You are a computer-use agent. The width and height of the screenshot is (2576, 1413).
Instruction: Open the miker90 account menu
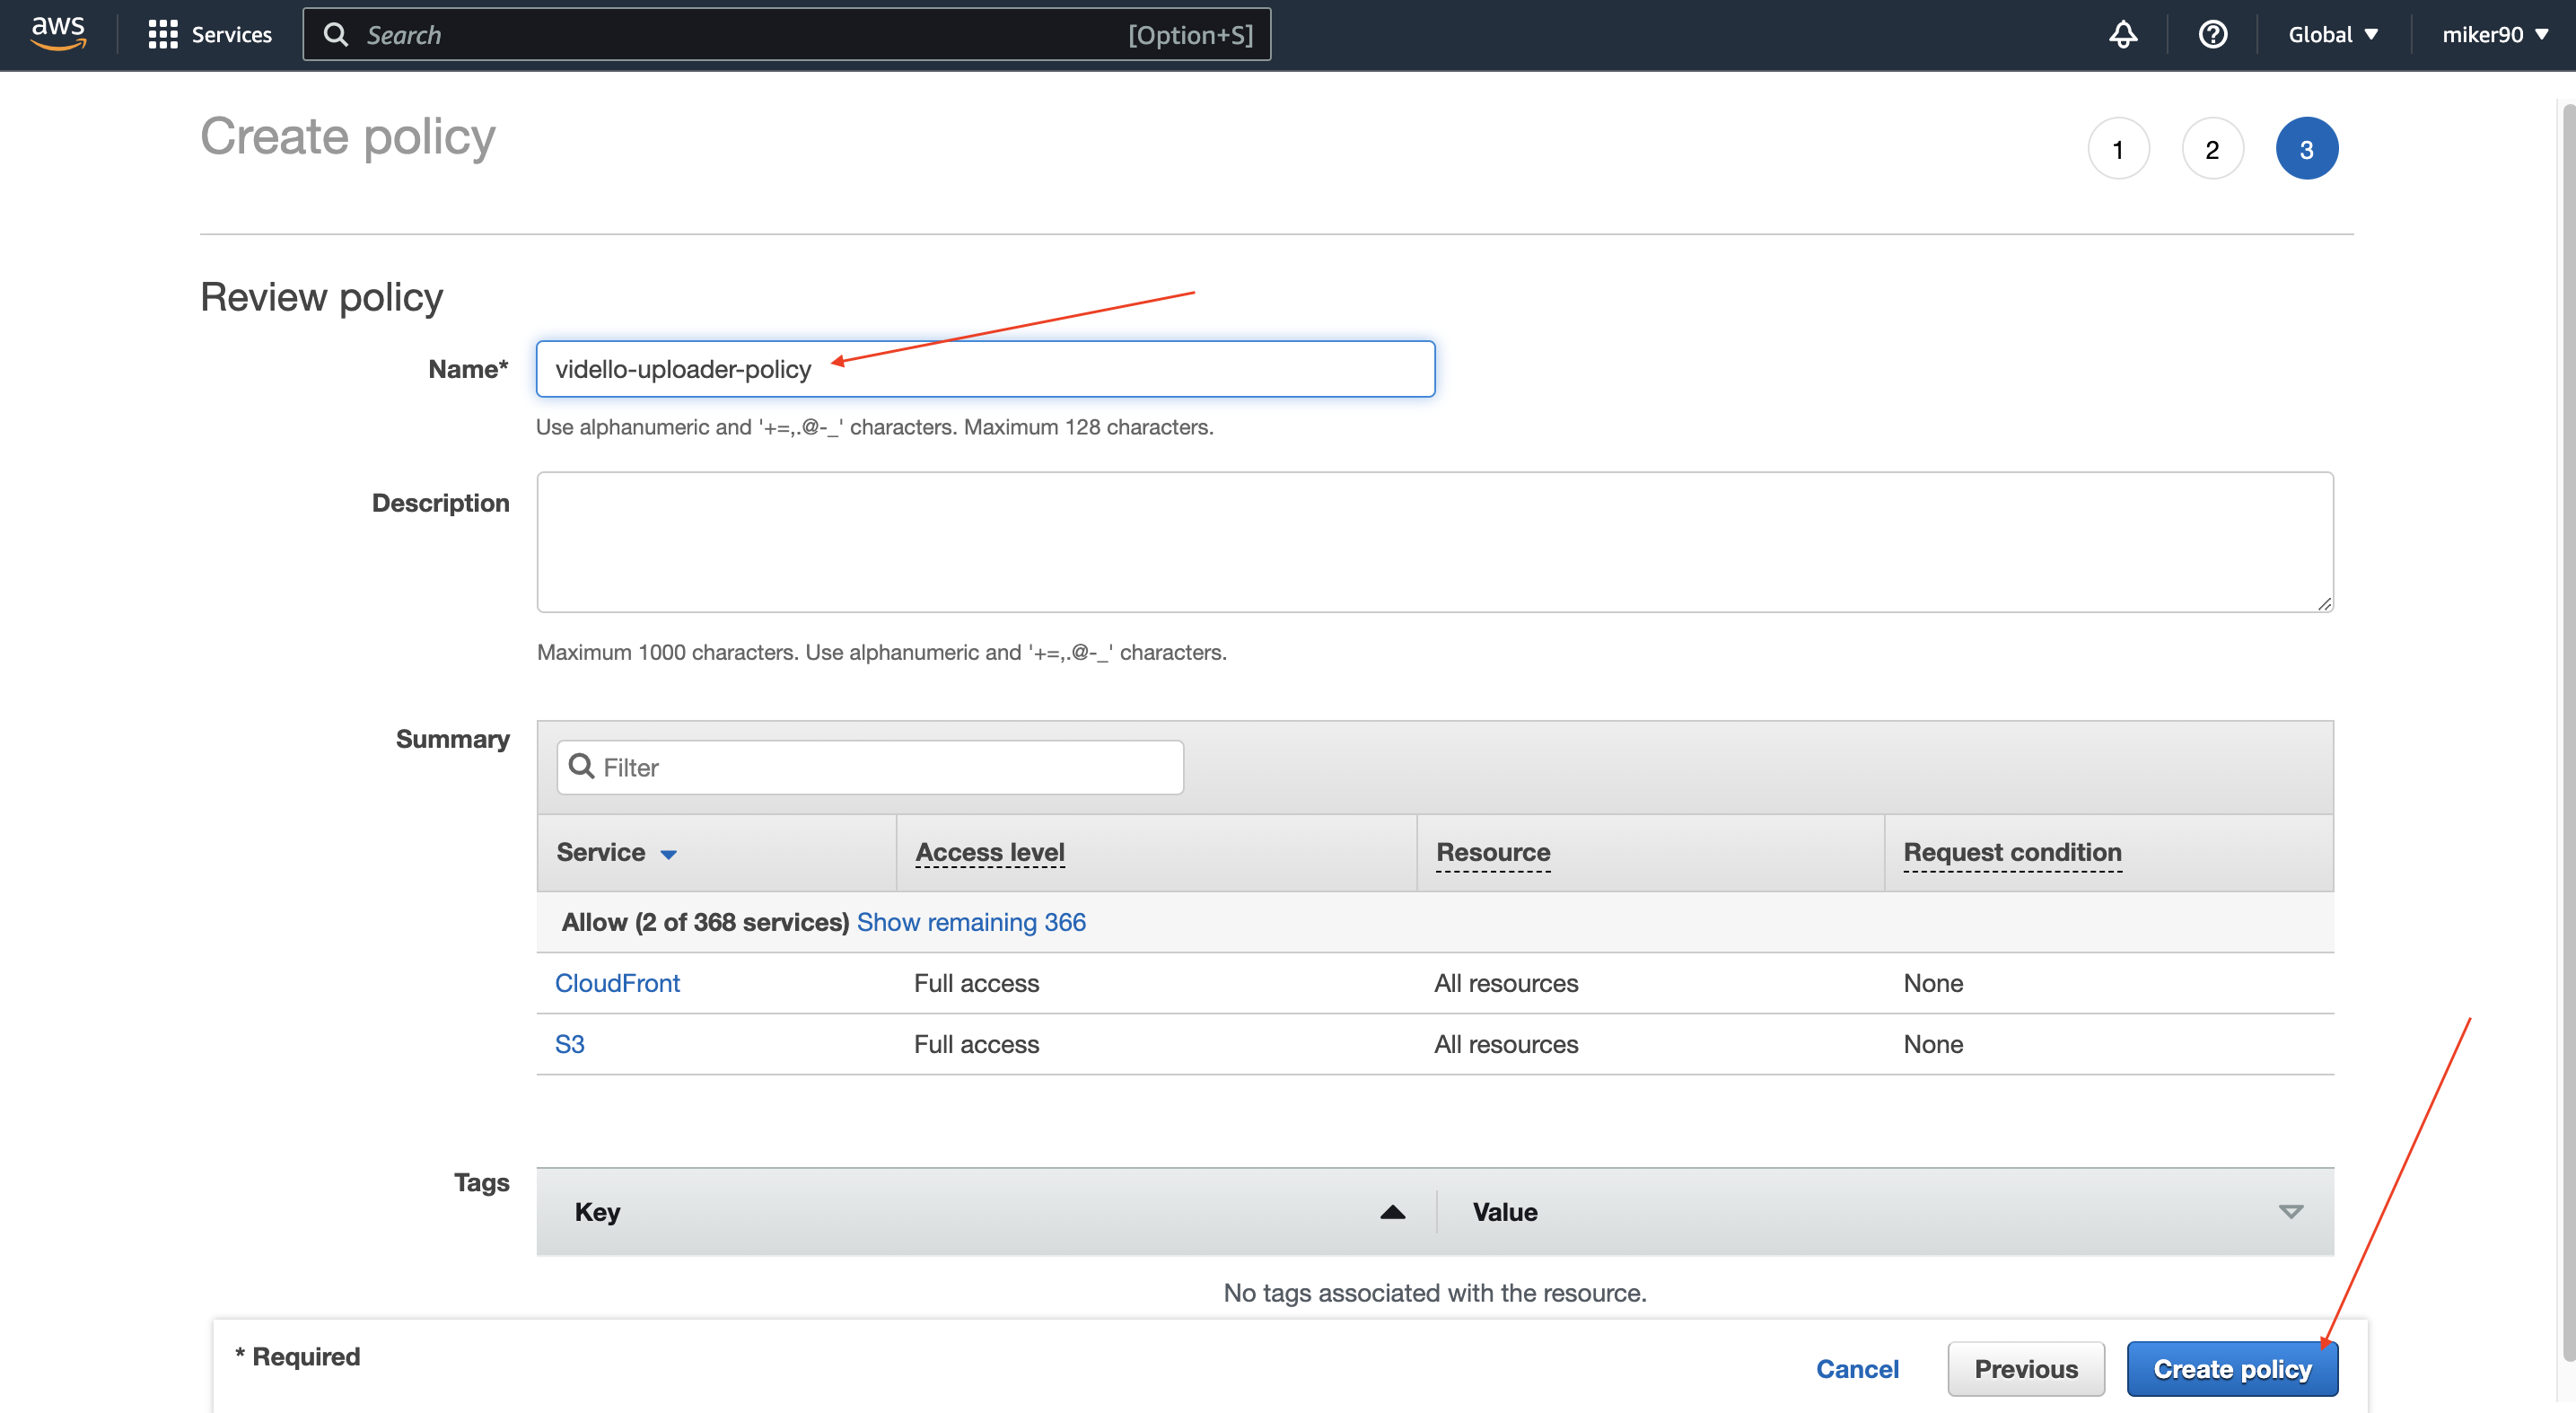2494,35
